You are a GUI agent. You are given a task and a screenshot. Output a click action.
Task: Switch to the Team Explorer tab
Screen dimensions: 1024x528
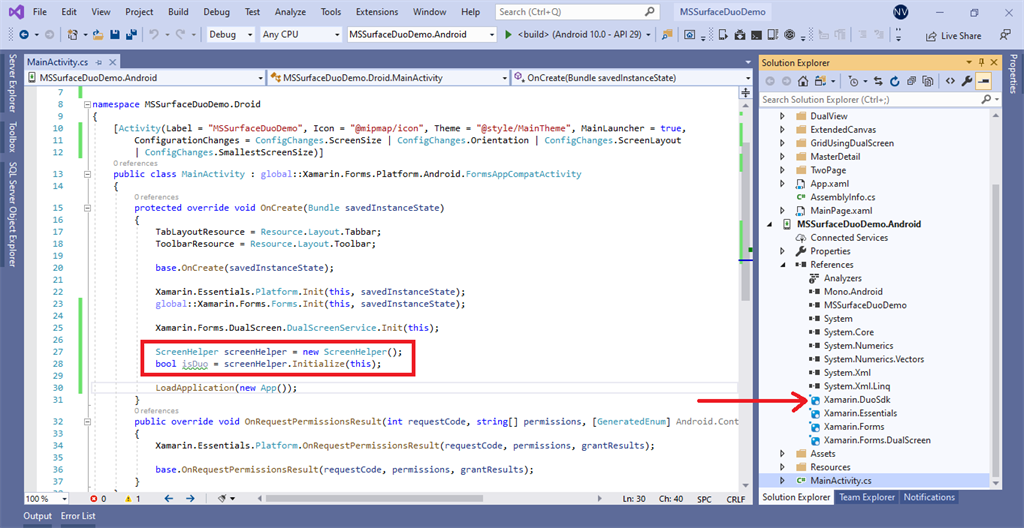click(867, 497)
